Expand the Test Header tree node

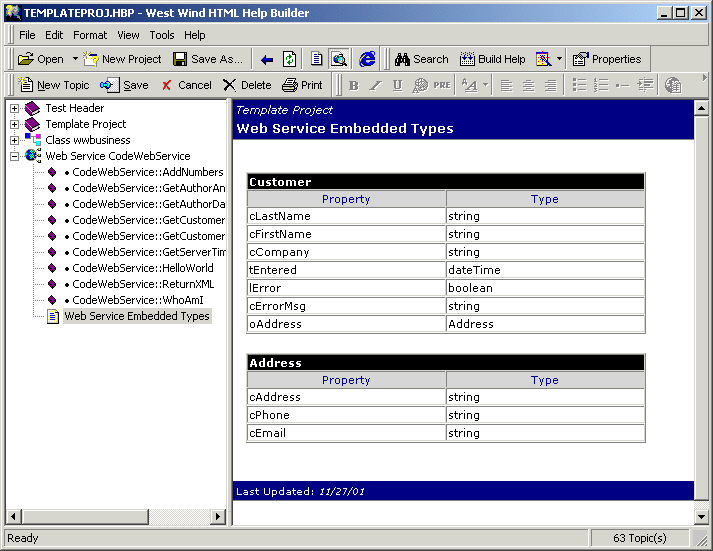point(15,108)
